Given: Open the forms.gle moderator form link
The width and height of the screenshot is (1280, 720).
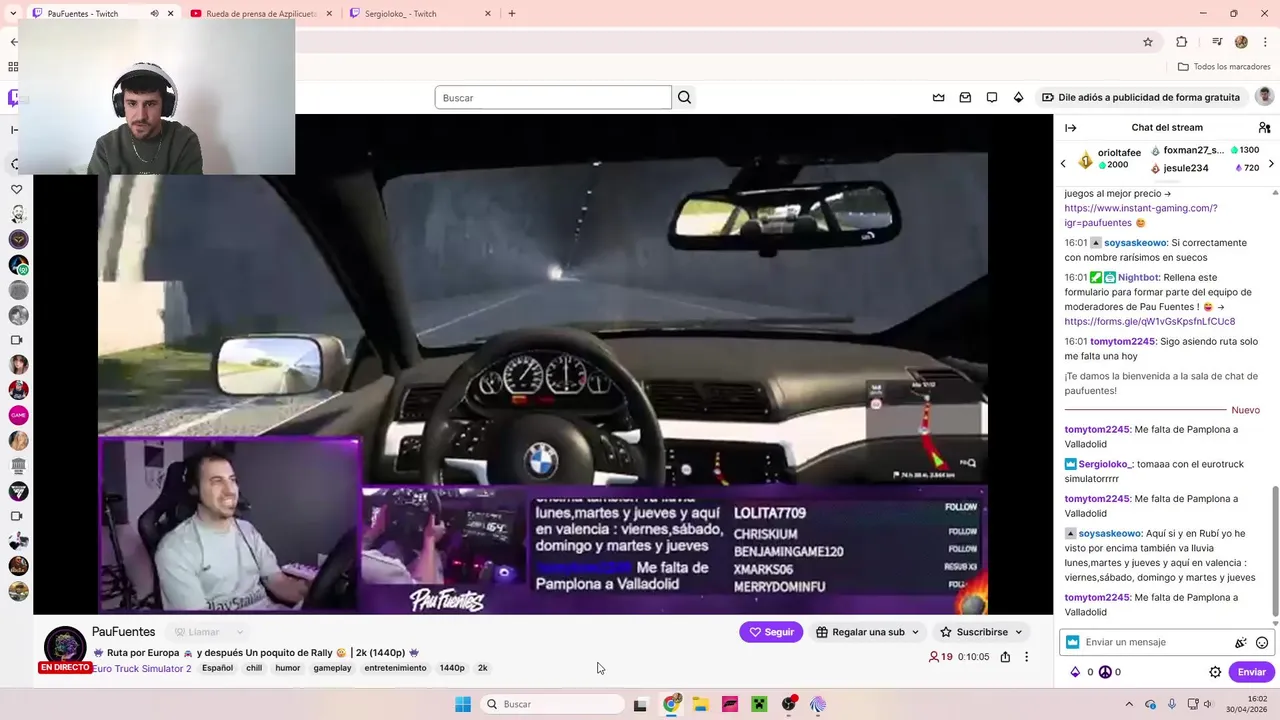Looking at the screenshot, I should pos(1149,322).
